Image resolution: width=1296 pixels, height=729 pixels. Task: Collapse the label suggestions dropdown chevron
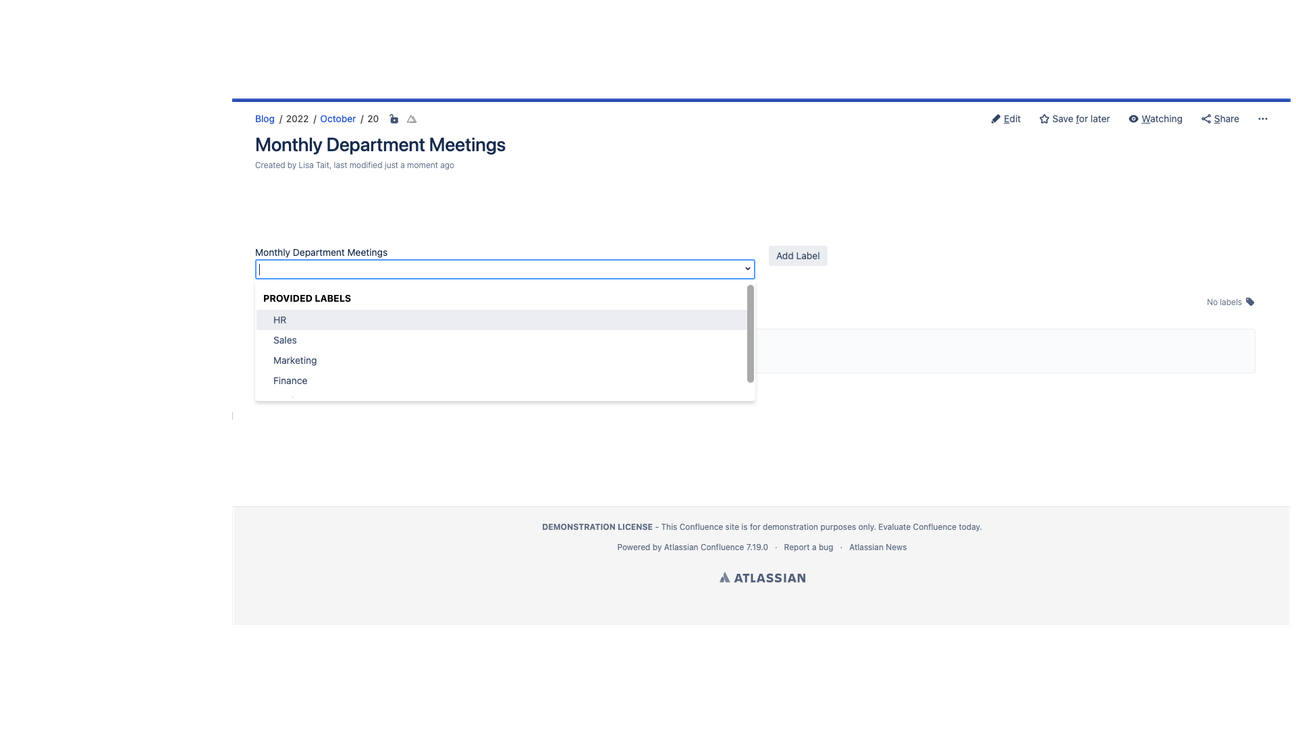click(x=746, y=268)
